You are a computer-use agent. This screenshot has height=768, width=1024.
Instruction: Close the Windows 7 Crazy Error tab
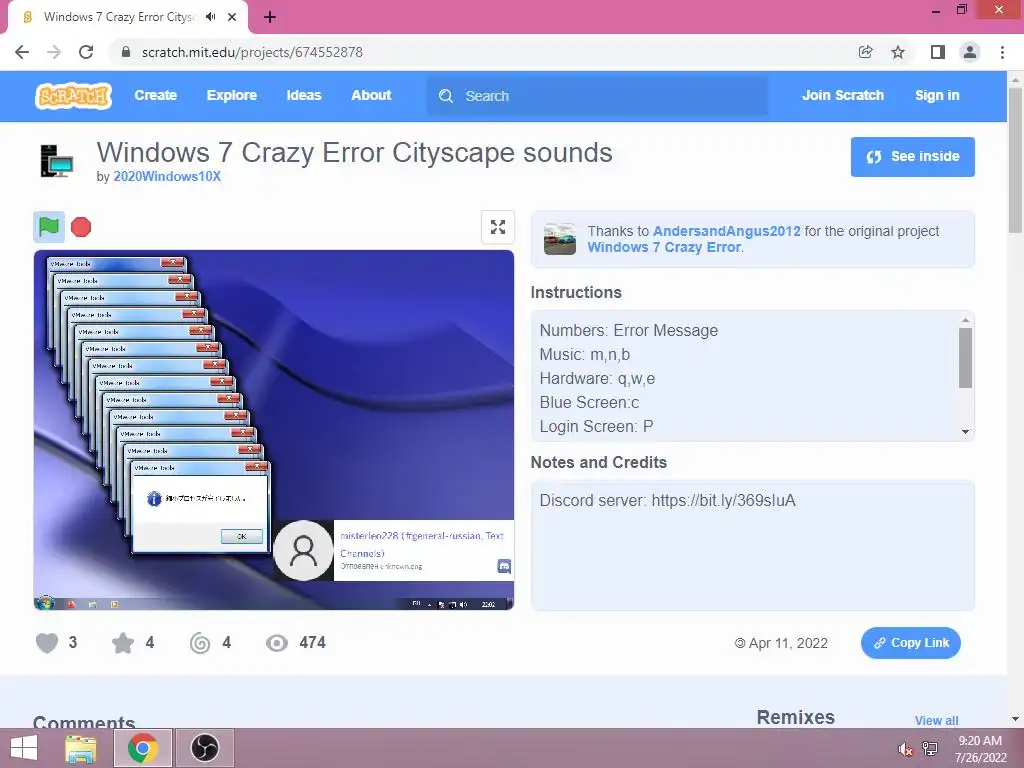pyautogui.click(x=232, y=17)
